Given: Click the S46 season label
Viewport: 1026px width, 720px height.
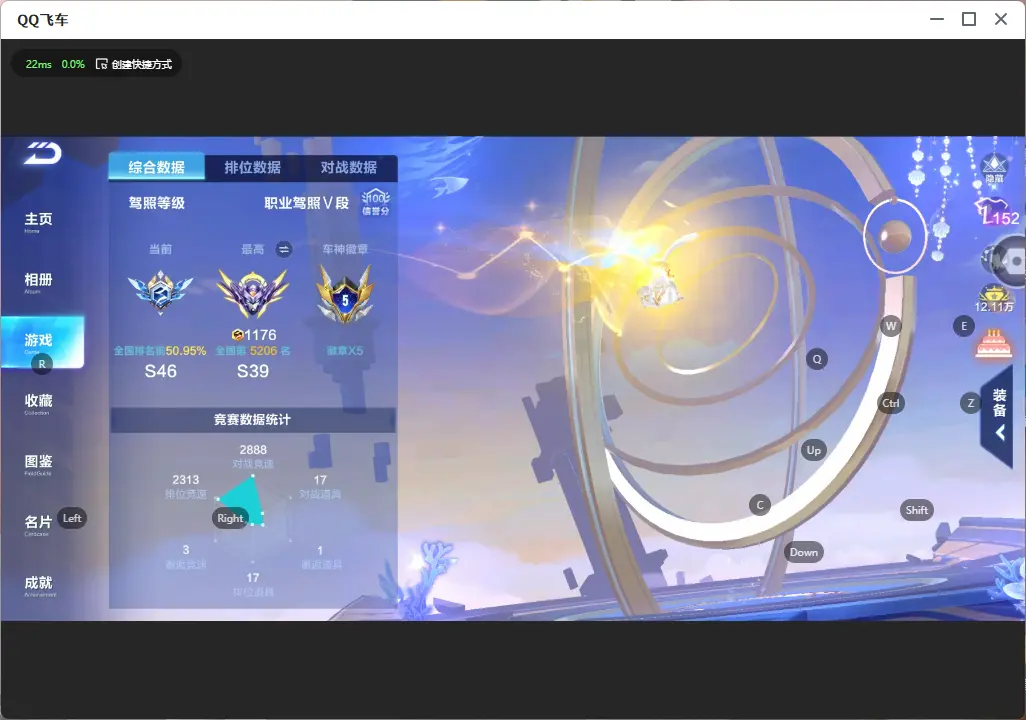Looking at the screenshot, I should click(160, 371).
